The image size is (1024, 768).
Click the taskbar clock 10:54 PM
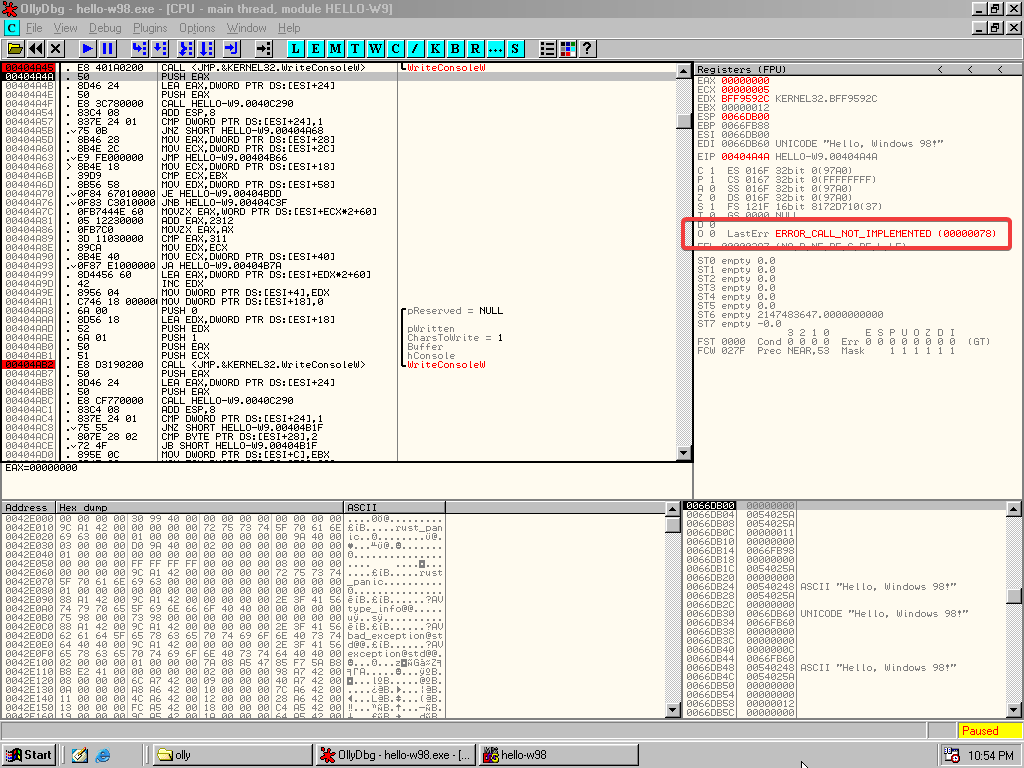click(991, 756)
